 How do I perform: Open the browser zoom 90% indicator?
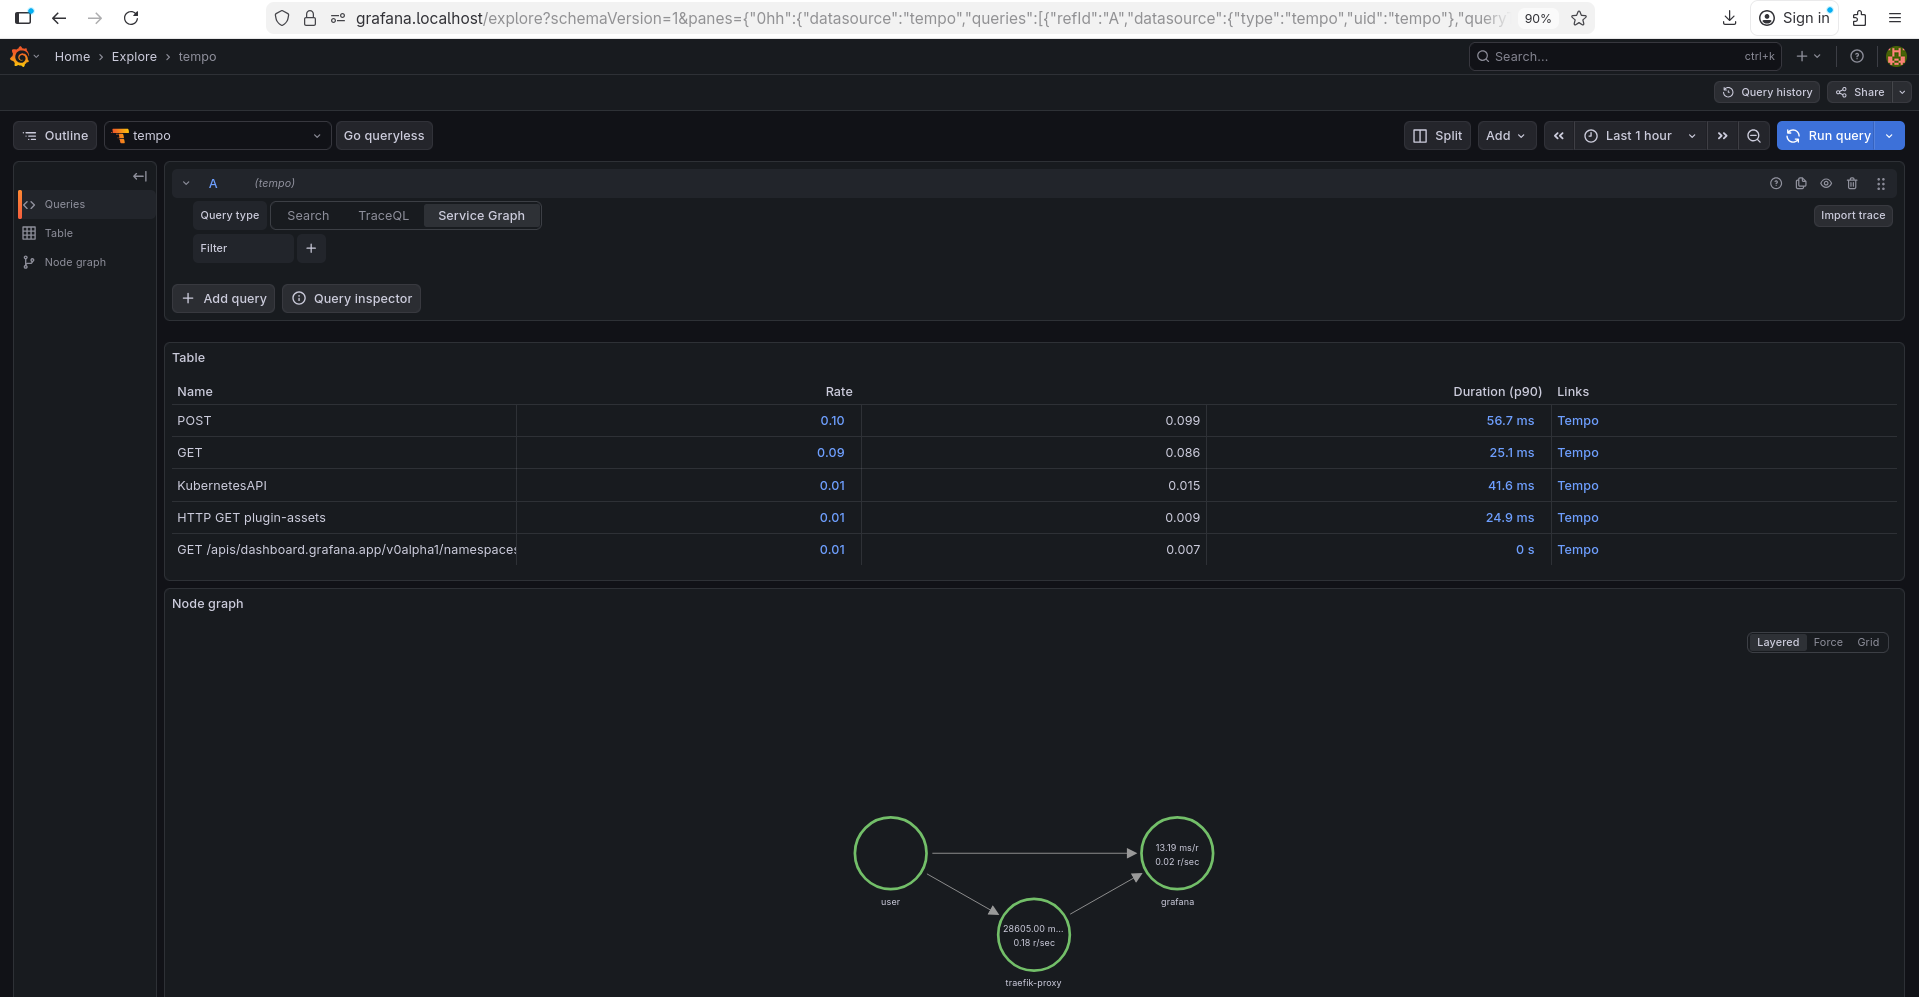[x=1538, y=18]
